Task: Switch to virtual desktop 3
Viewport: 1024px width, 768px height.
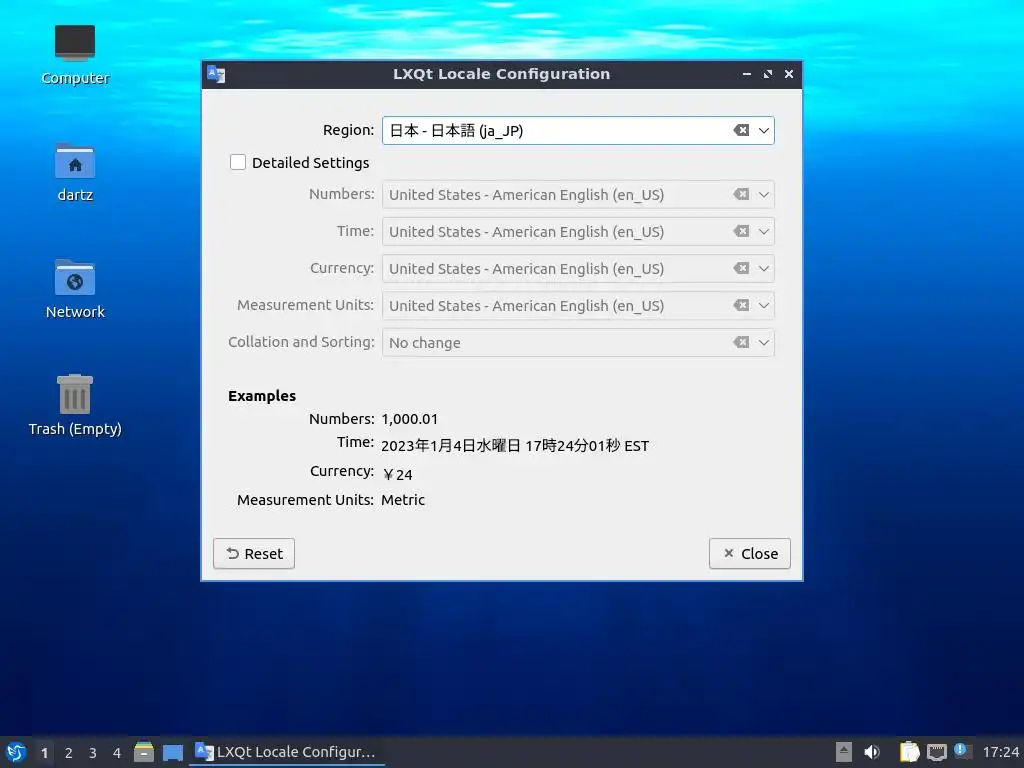Action: point(93,753)
